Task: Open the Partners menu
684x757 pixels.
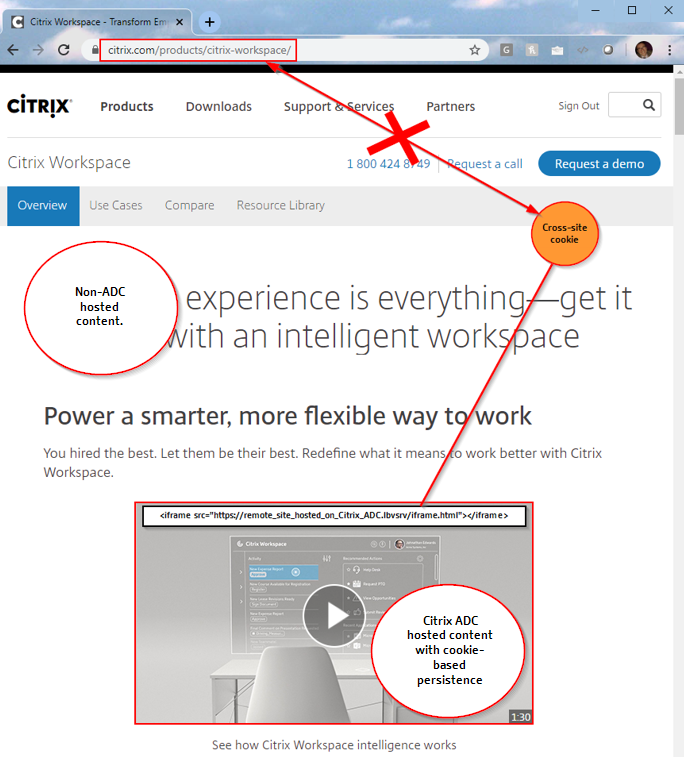Action: (x=450, y=106)
